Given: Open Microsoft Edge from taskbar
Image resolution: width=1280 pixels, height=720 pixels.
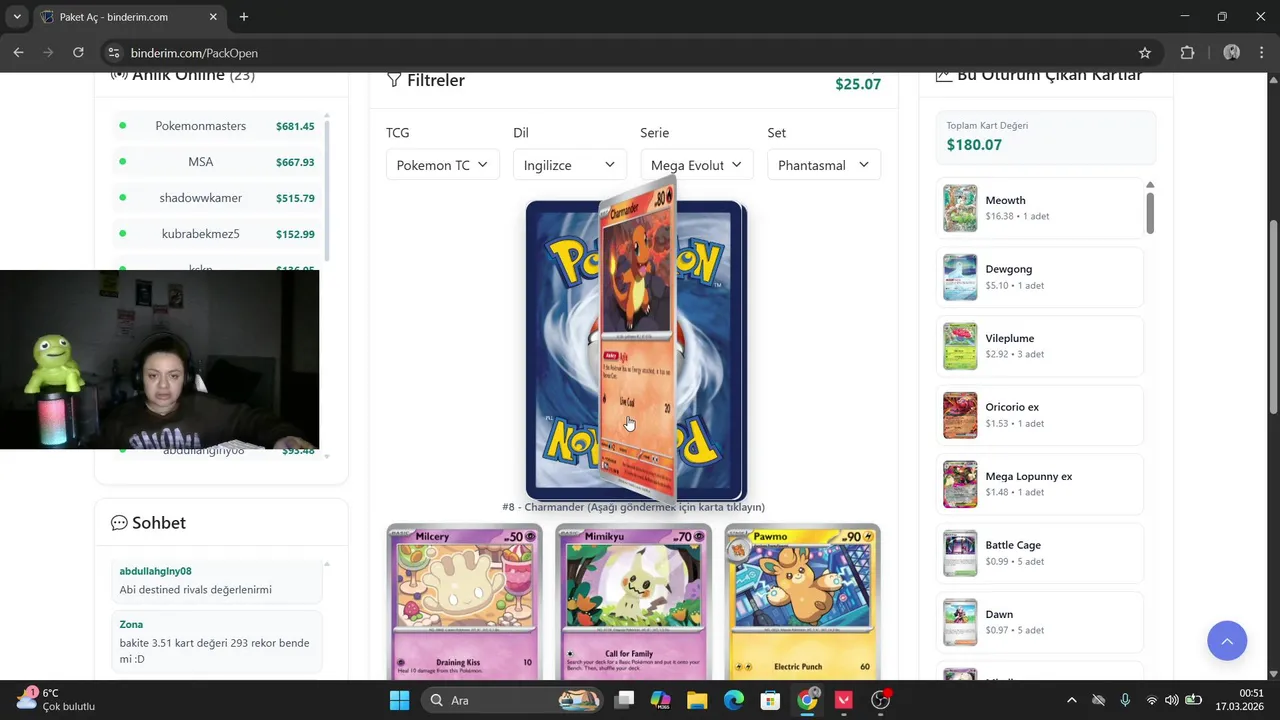Looking at the screenshot, I should pyautogui.click(x=734, y=700).
